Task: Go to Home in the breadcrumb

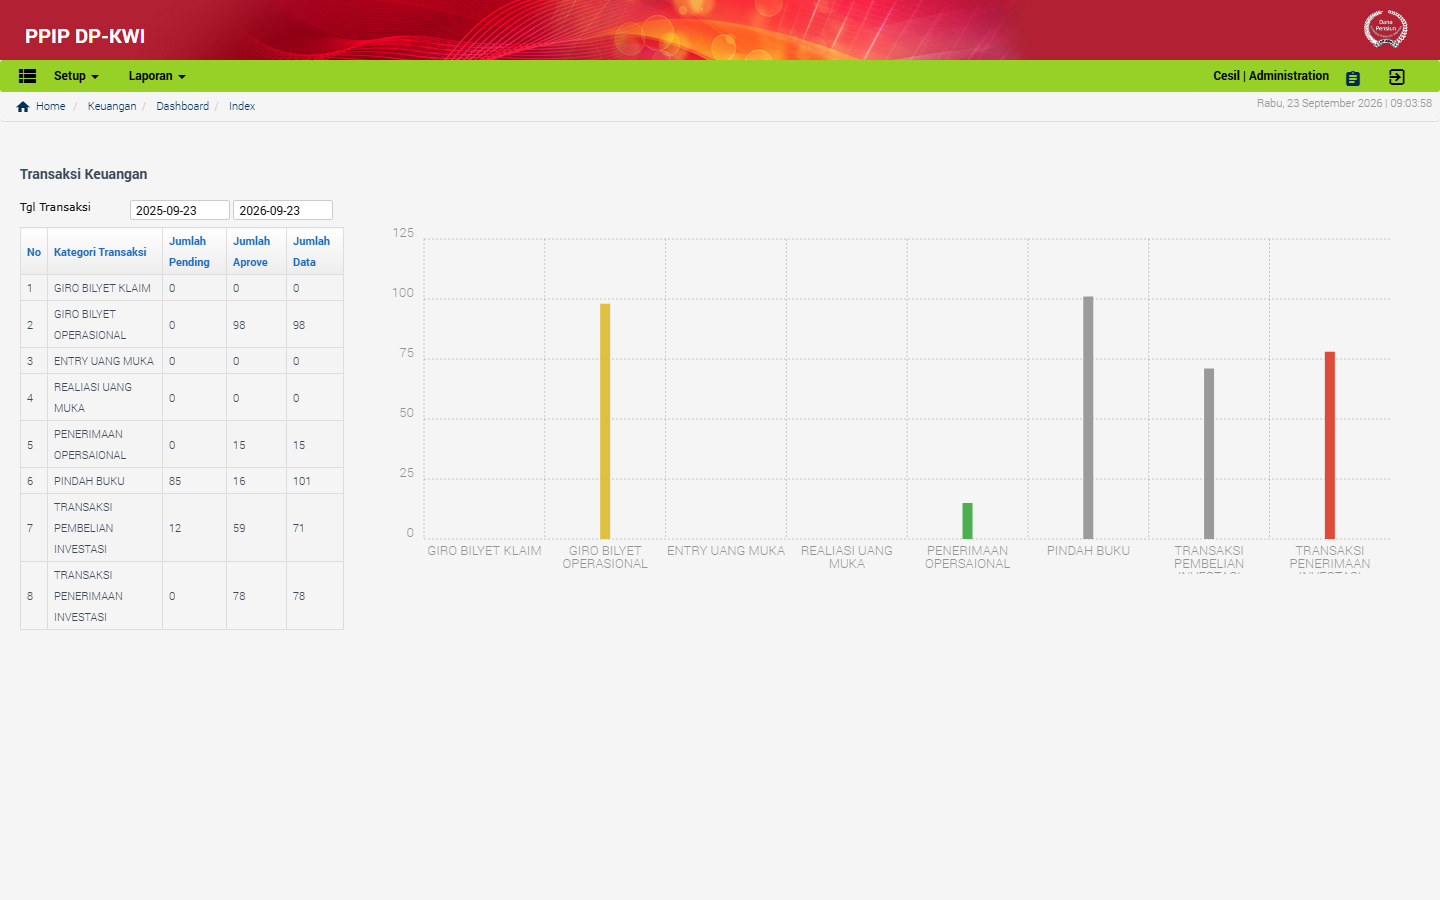Action: tap(51, 106)
